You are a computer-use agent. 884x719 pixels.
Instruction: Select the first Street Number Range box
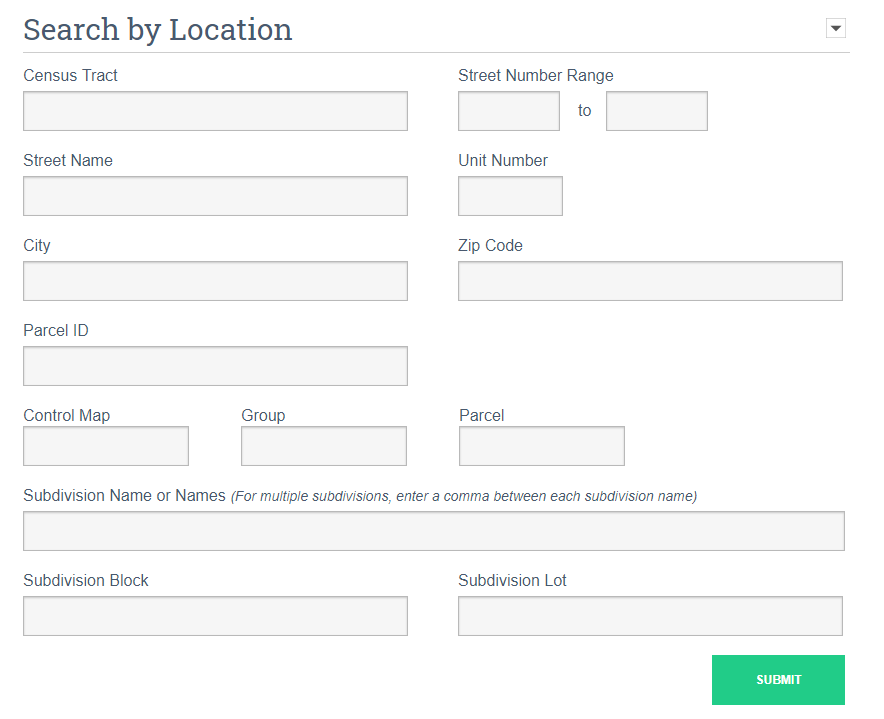pos(508,111)
